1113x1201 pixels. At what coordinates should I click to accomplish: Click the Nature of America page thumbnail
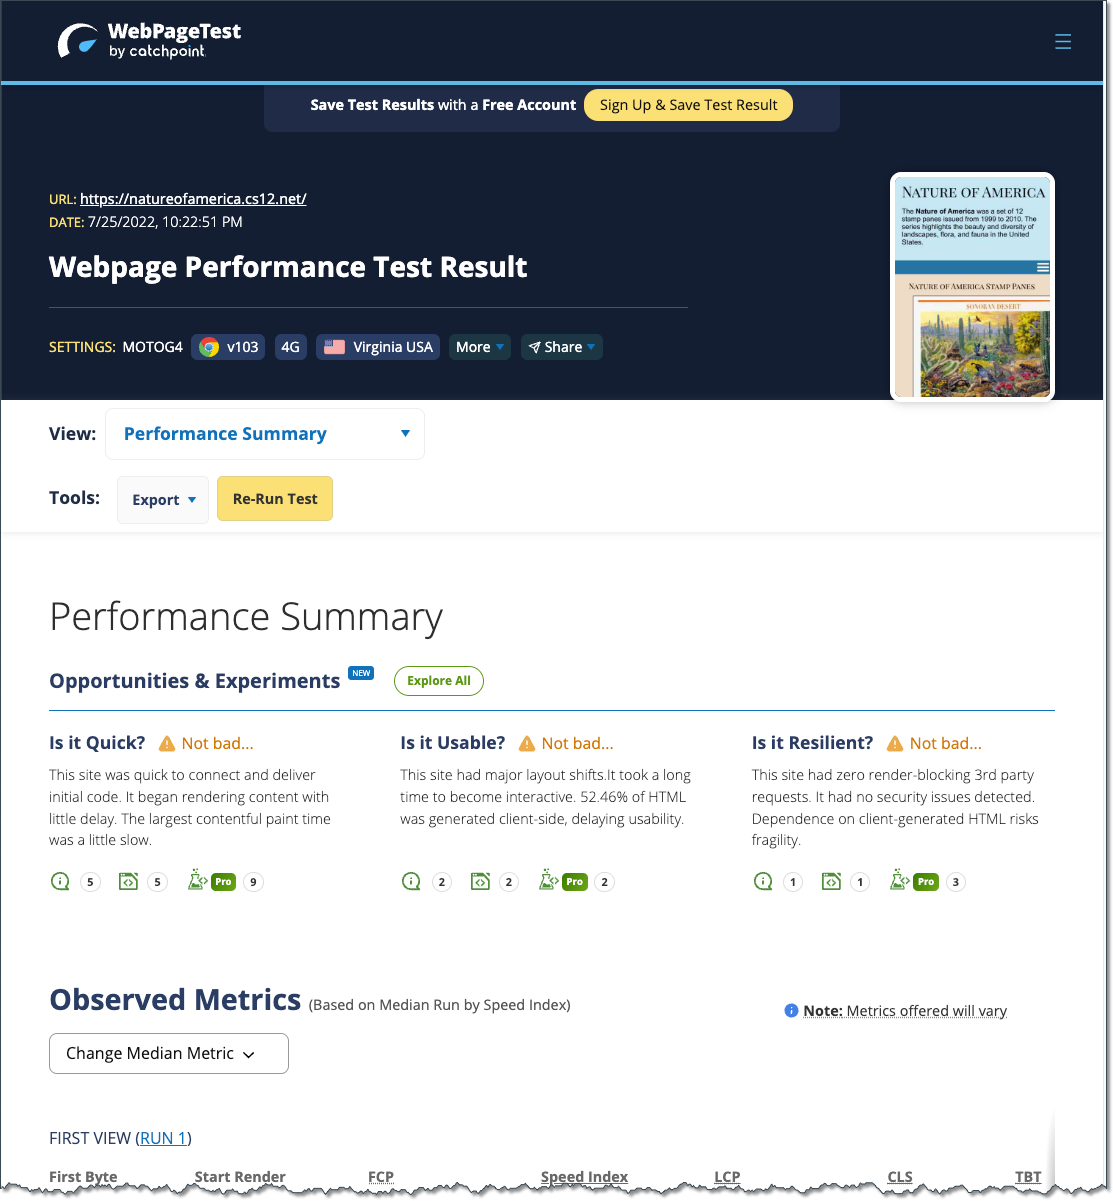(x=971, y=286)
